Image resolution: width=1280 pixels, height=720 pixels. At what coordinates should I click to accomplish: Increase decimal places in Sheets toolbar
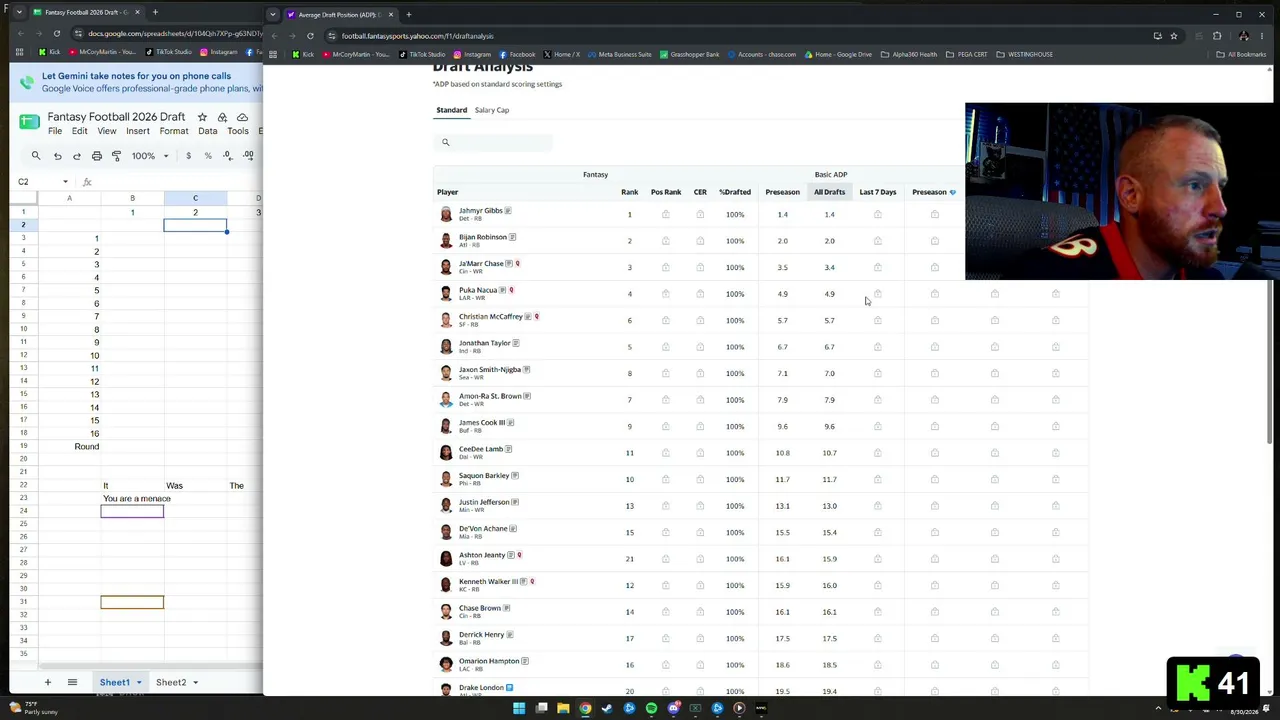(248, 156)
